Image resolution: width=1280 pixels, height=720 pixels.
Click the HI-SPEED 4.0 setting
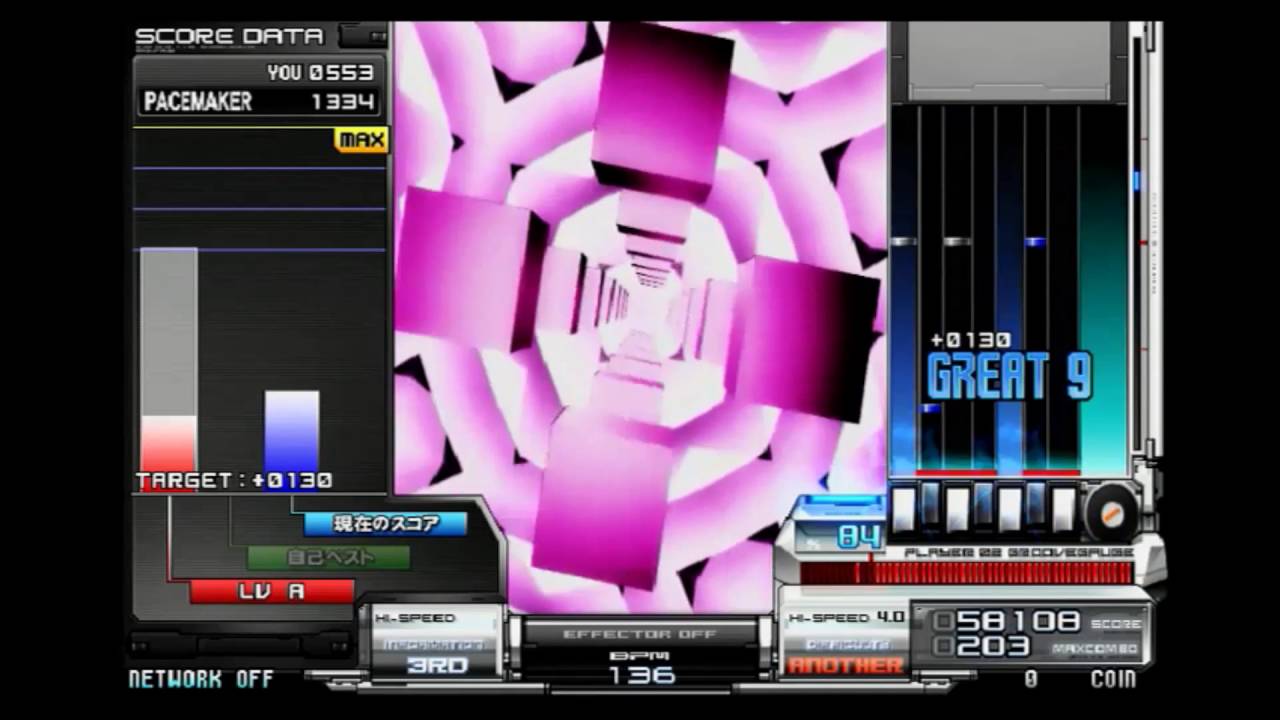coord(846,618)
